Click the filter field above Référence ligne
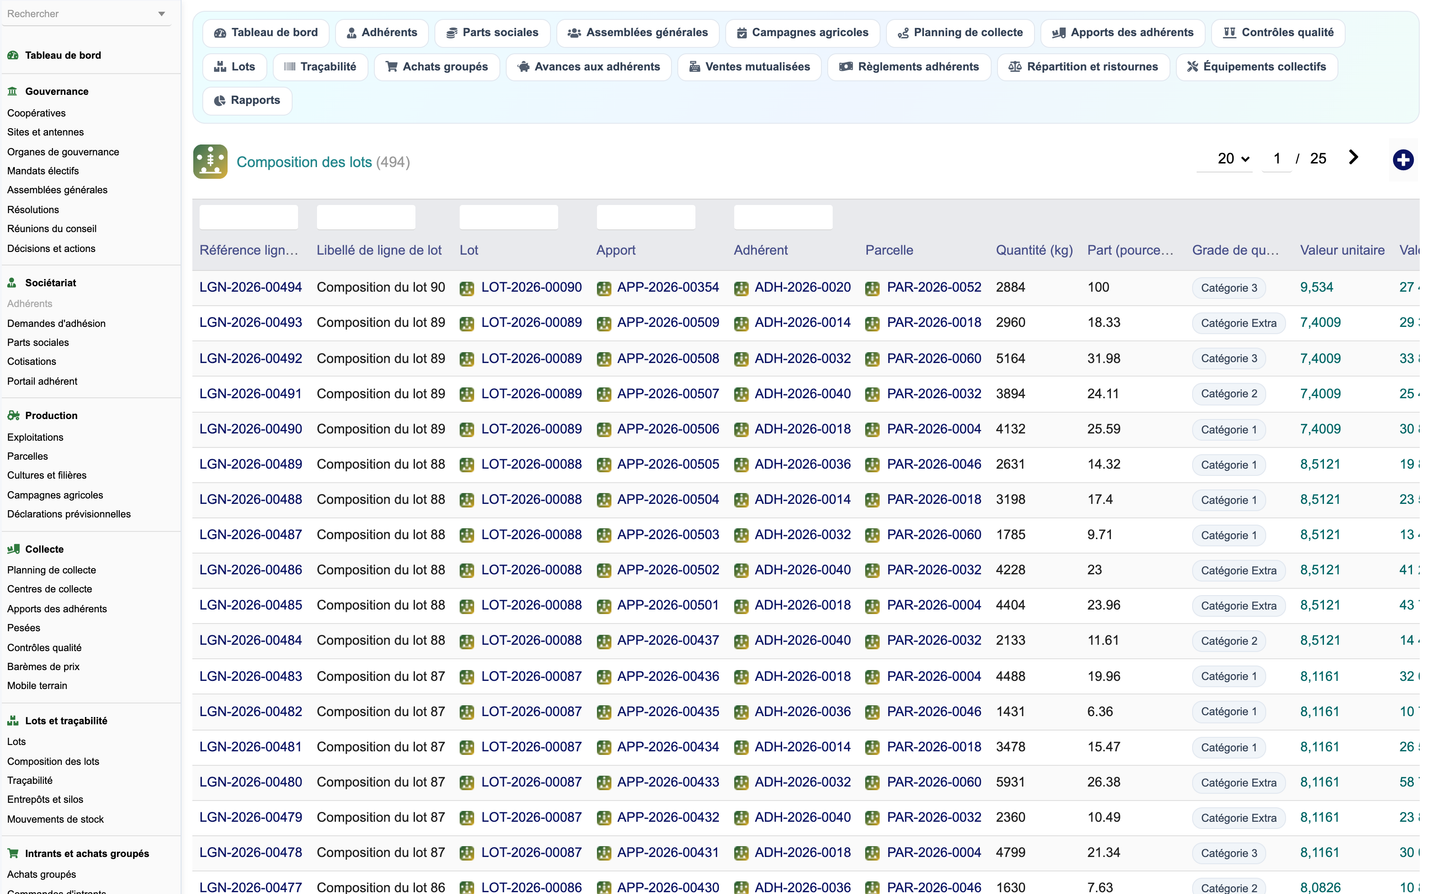The width and height of the screenshot is (1445, 894). pyautogui.click(x=249, y=217)
